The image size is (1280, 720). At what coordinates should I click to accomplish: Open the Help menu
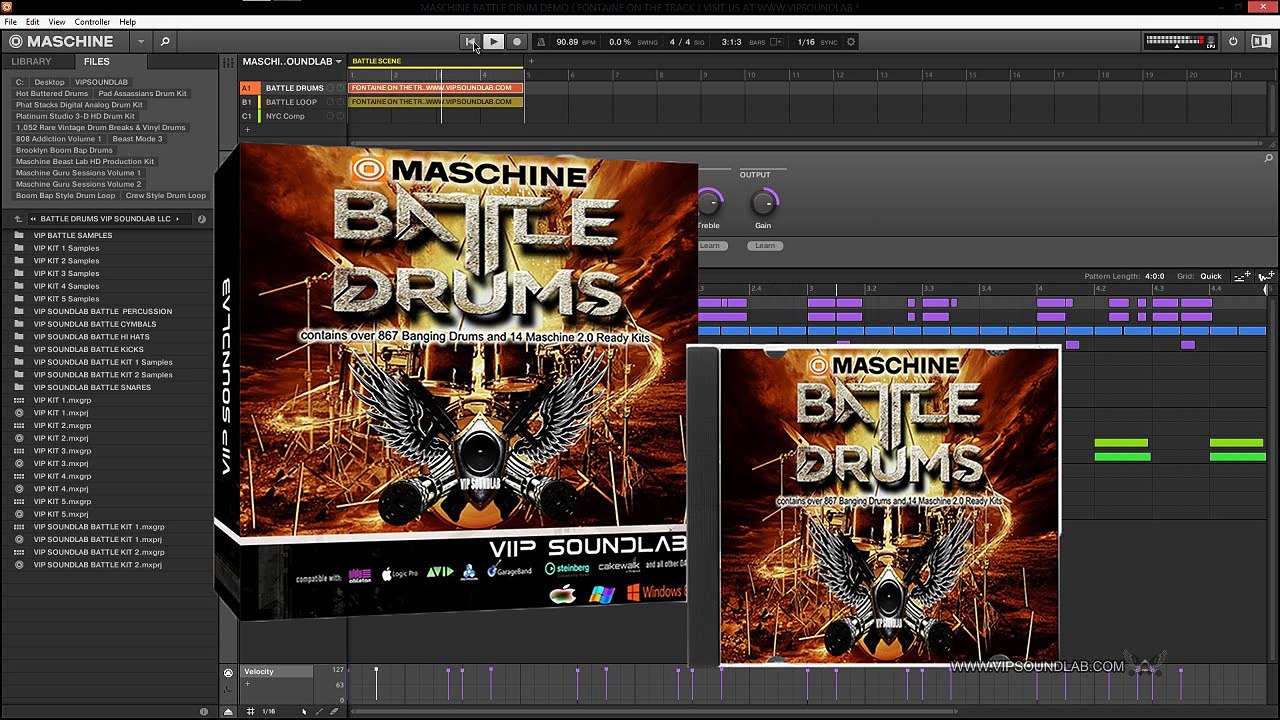[128, 22]
